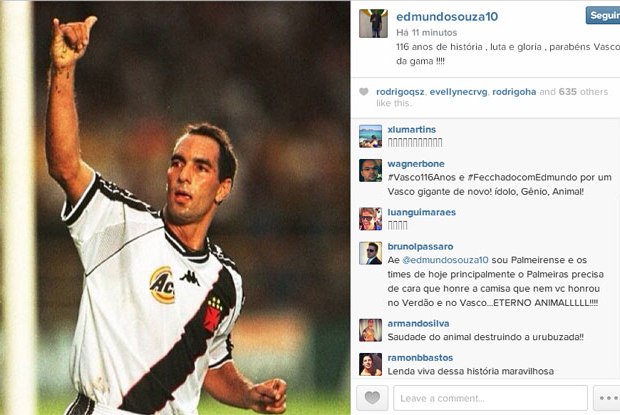Open luanguimaraes commenter avatar
The height and width of the screenshot is (415, 620).
pyautogui.click(x=370, y=219)
